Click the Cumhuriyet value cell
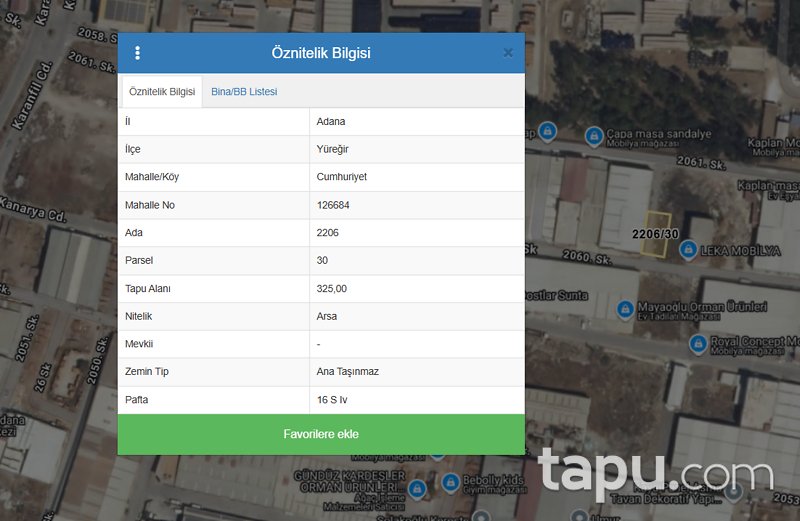This screenshot has height=521, width=800. click(417, 177)
